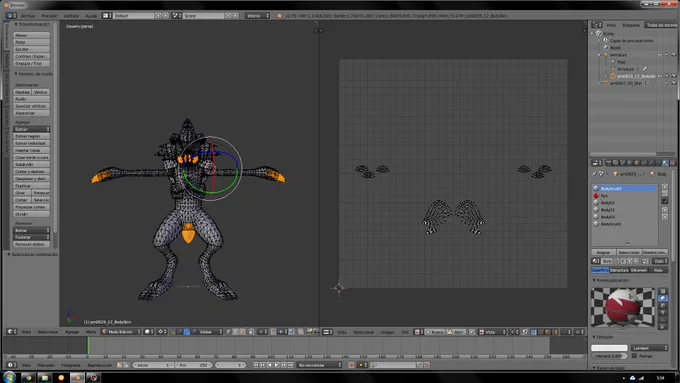Viewport: 680px width, 383px height.
Task: Select the BodyVco01 material slot
Action: pyautogui.click(x=624, y=224)
